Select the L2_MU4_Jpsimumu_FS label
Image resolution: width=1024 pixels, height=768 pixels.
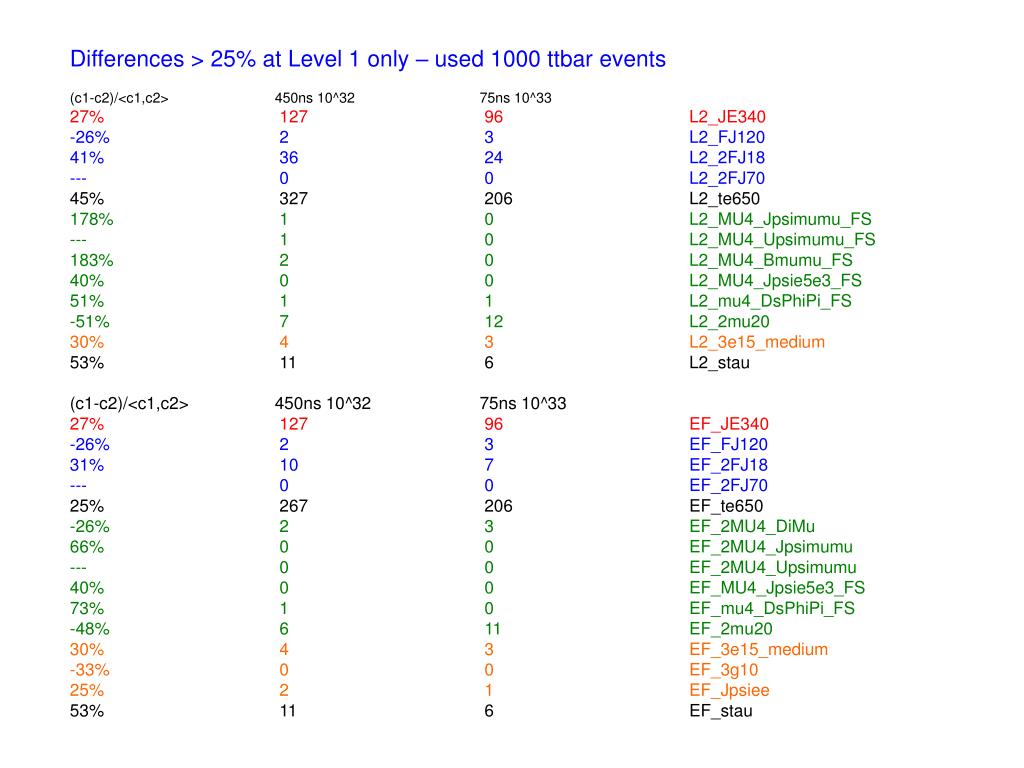(x=780, y=219)
